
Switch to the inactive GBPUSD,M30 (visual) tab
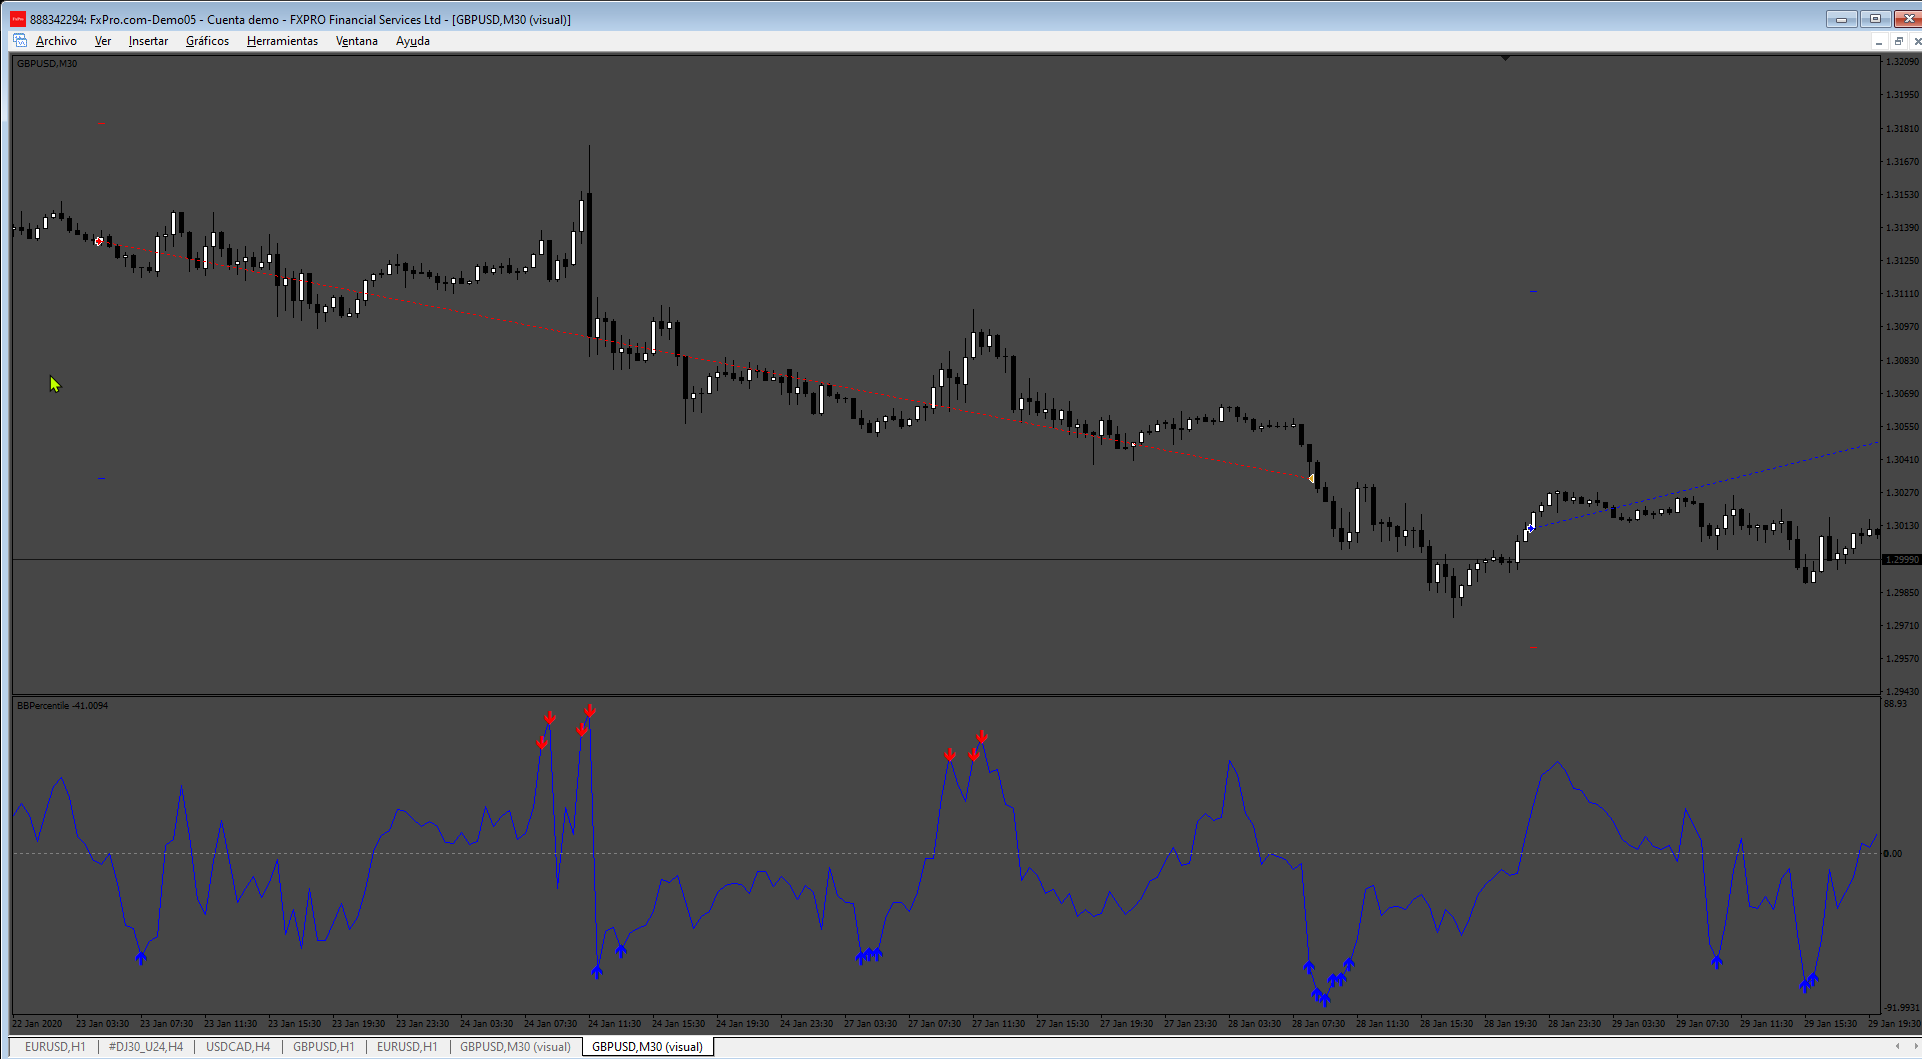pyautogui.click(x=515, y=1047)
